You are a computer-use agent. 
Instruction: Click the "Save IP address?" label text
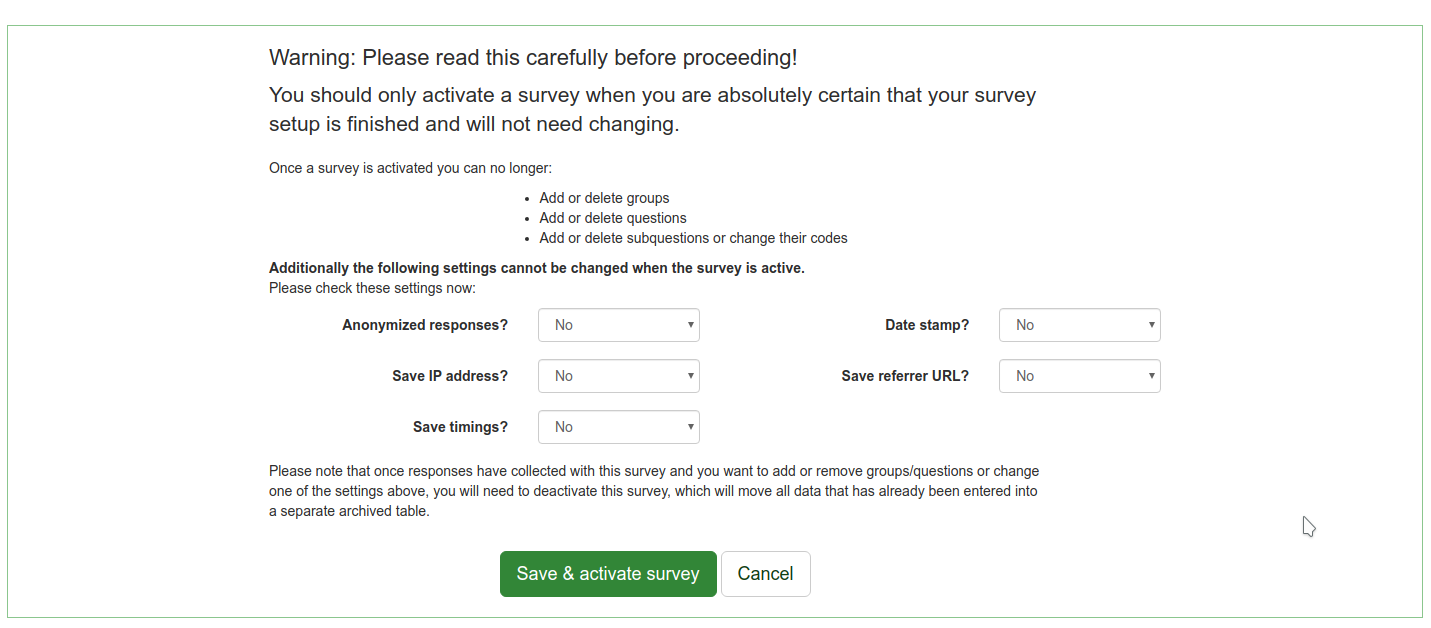pos(449,376)
